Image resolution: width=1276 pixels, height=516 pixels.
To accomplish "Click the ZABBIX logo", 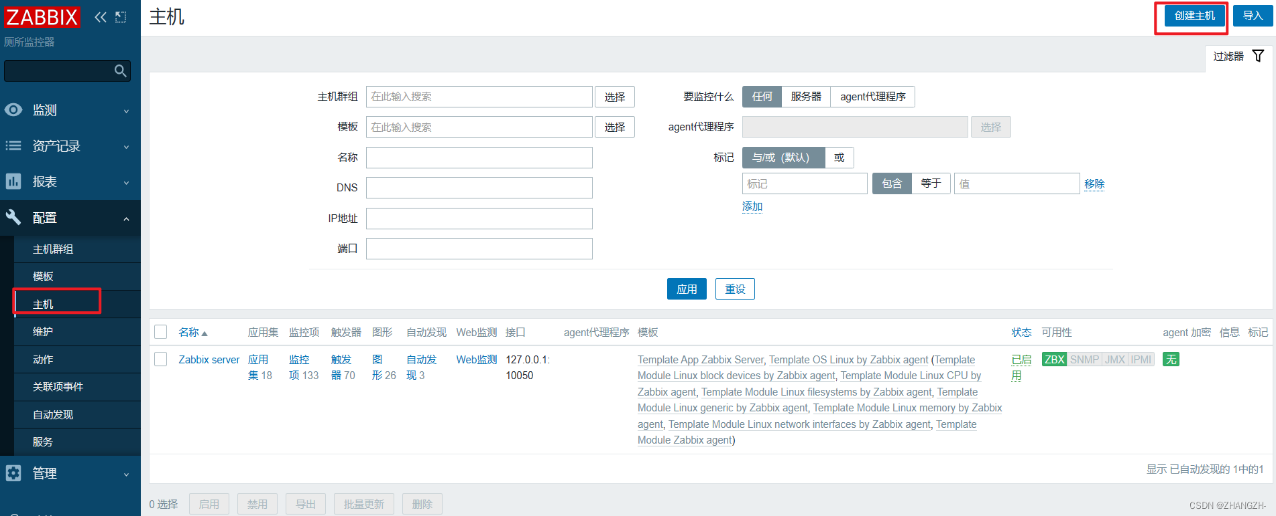I will [x=43, y=16].
